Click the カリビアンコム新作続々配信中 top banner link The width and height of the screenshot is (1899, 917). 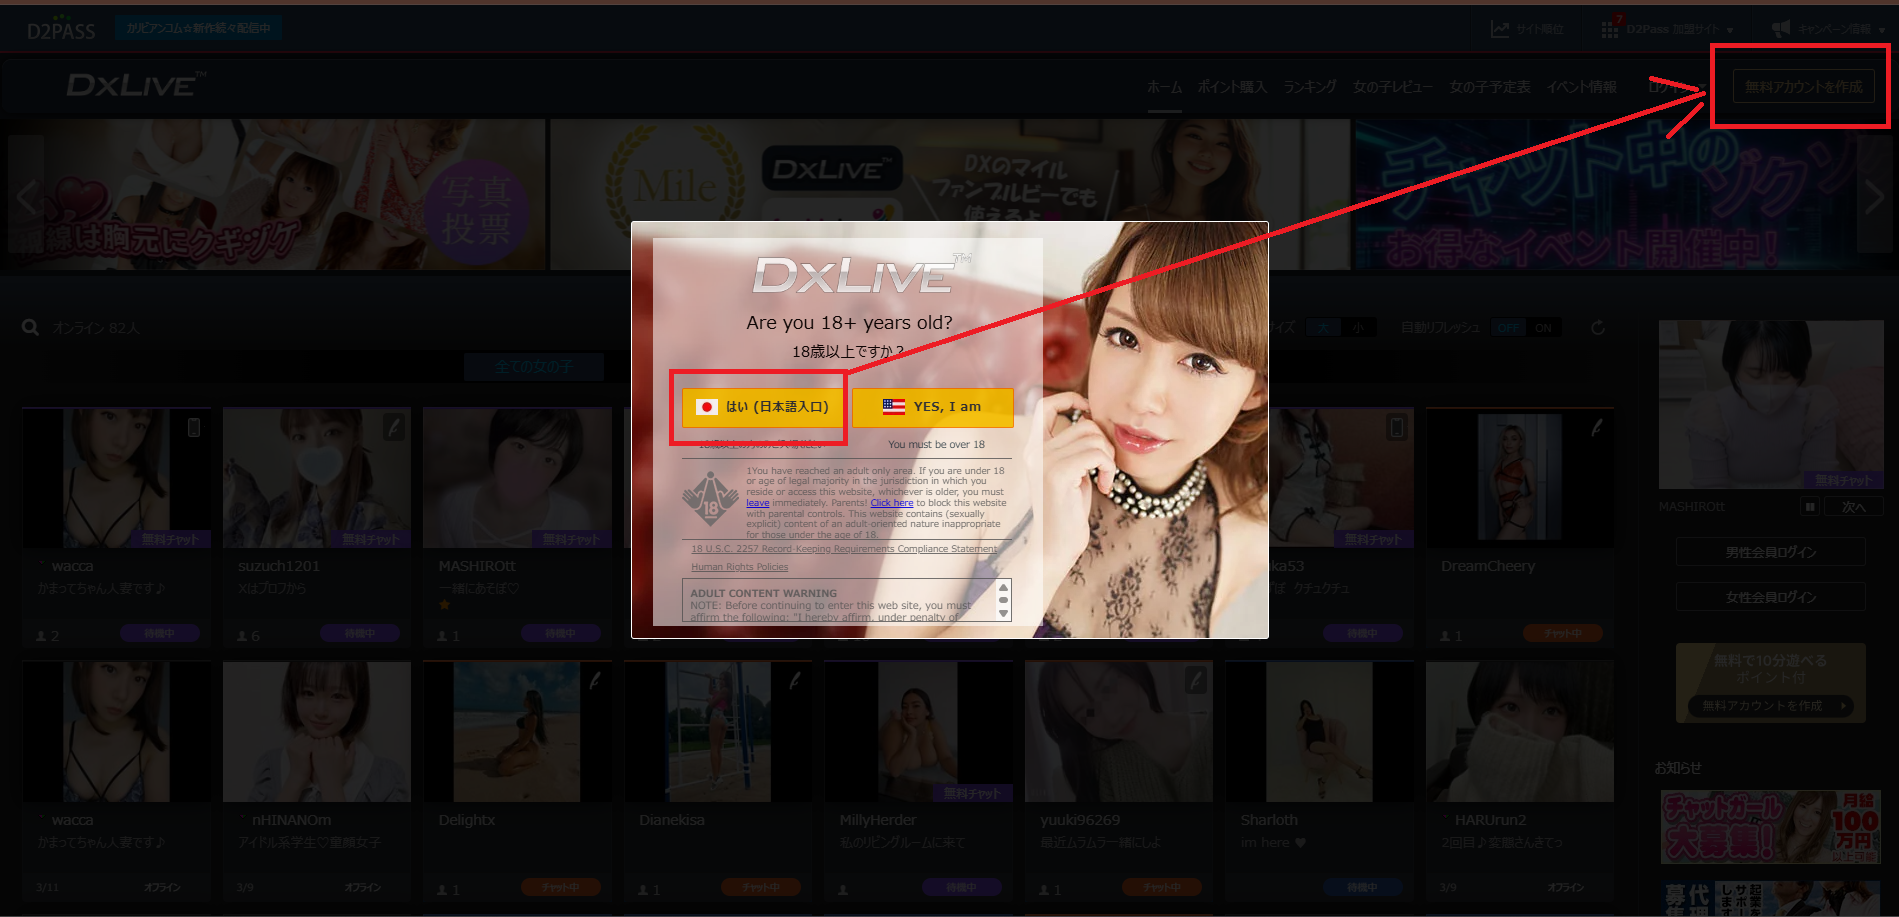[x=198, y=28]
